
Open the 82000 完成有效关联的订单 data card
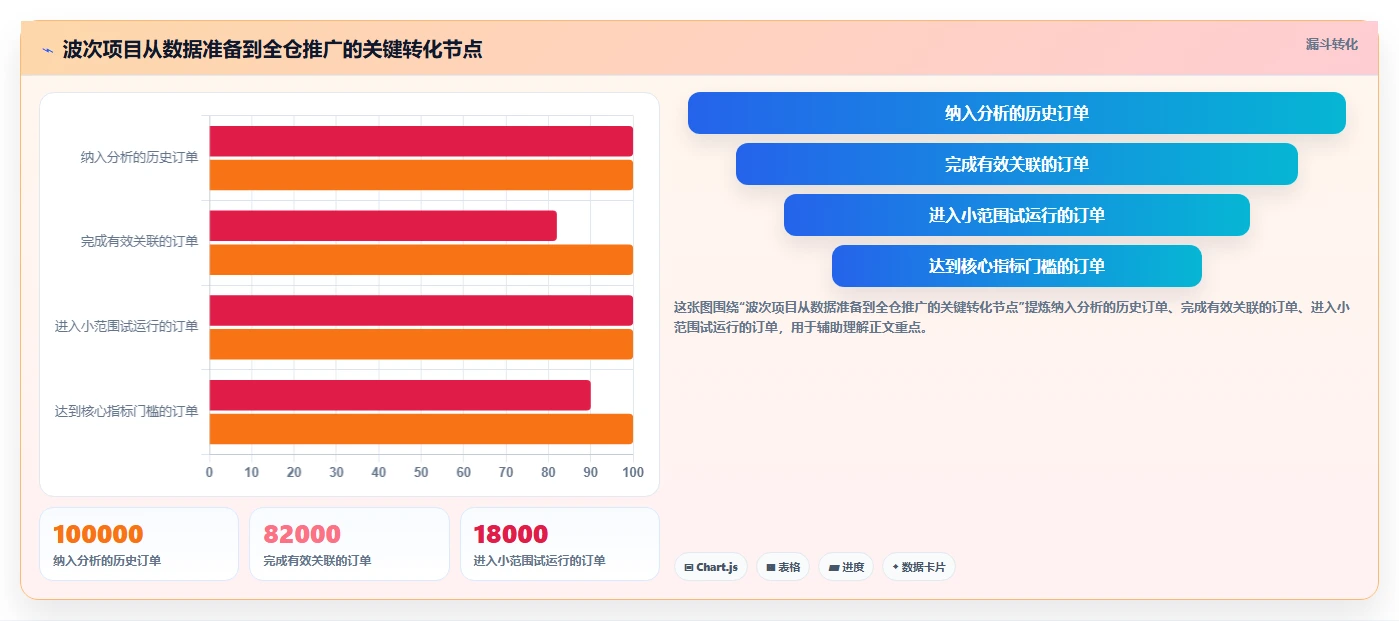click(x=349, y=544)
